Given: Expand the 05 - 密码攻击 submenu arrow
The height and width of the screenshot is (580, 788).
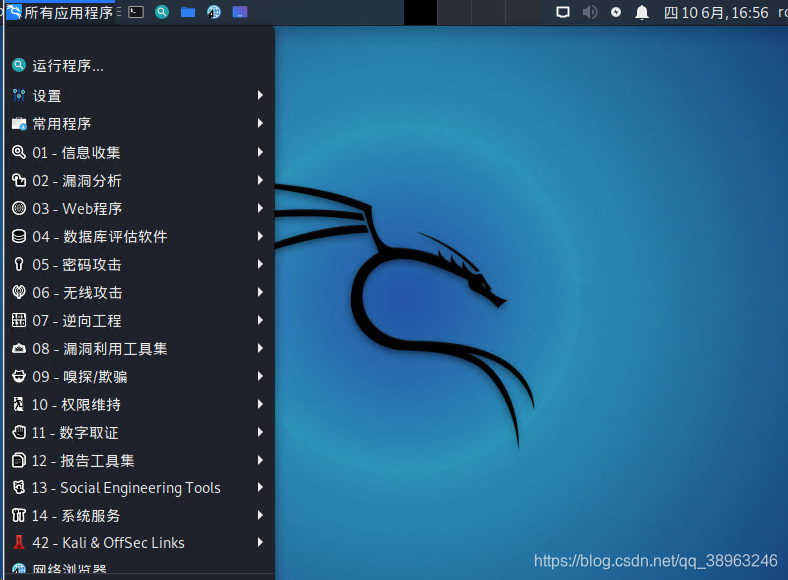Looking at the screenshot, I should [260, 264].
